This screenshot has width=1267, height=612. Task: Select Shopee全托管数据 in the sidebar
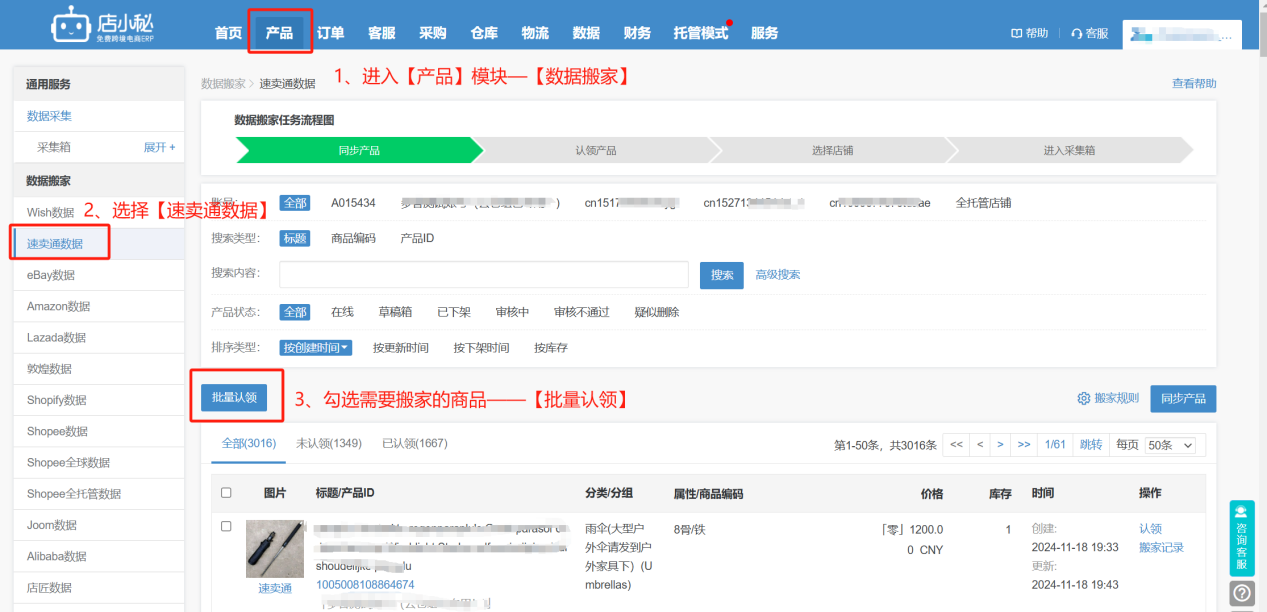74,494
